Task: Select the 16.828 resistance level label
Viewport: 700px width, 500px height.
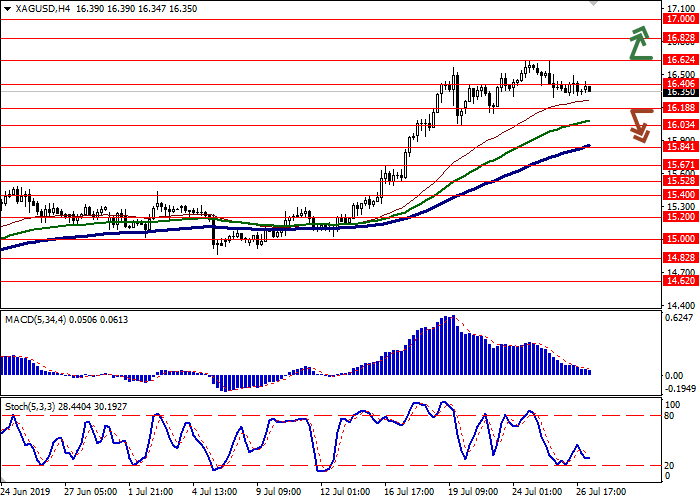Action: coord(679,38)
